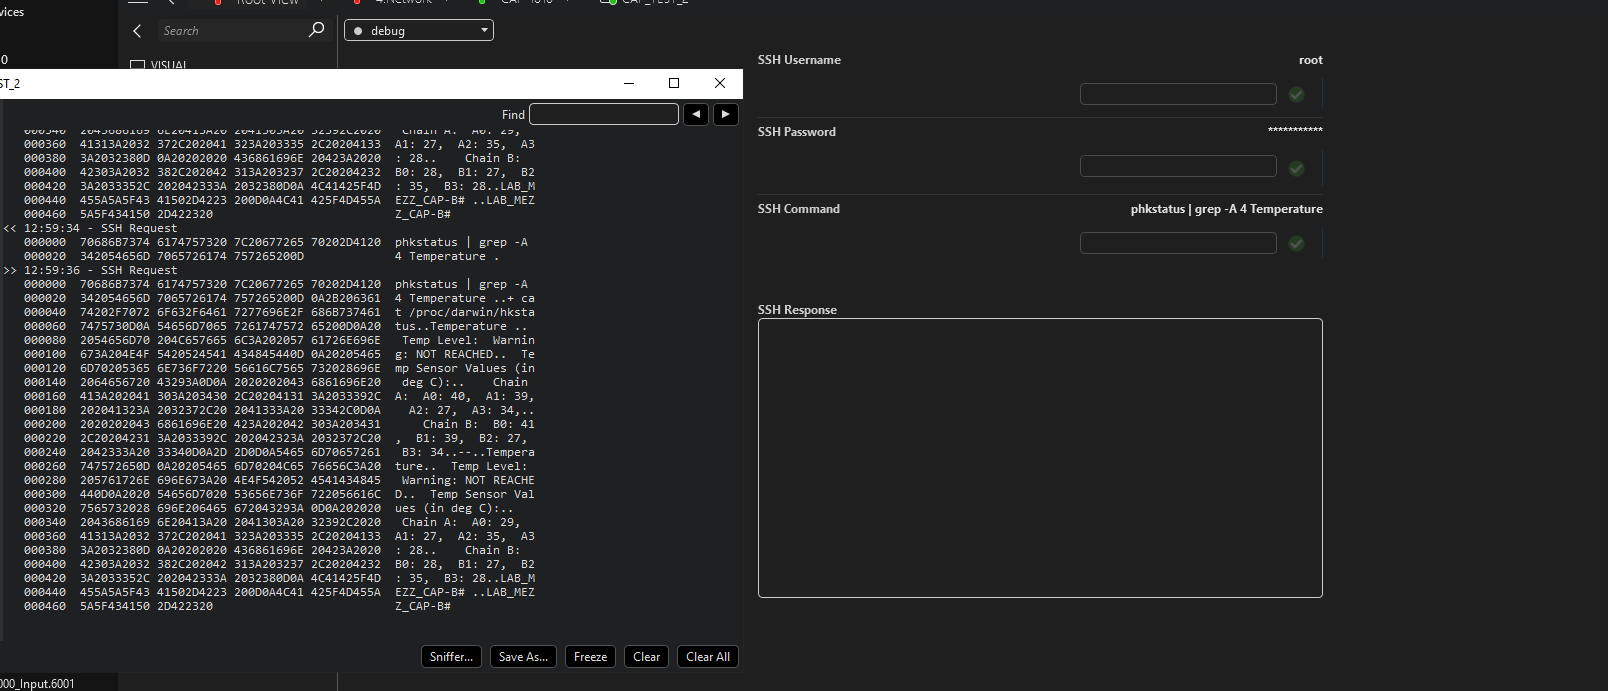This screenshot has height=691, width=1608.
Task: Focus the Search text field
Action: coord(232,31)
